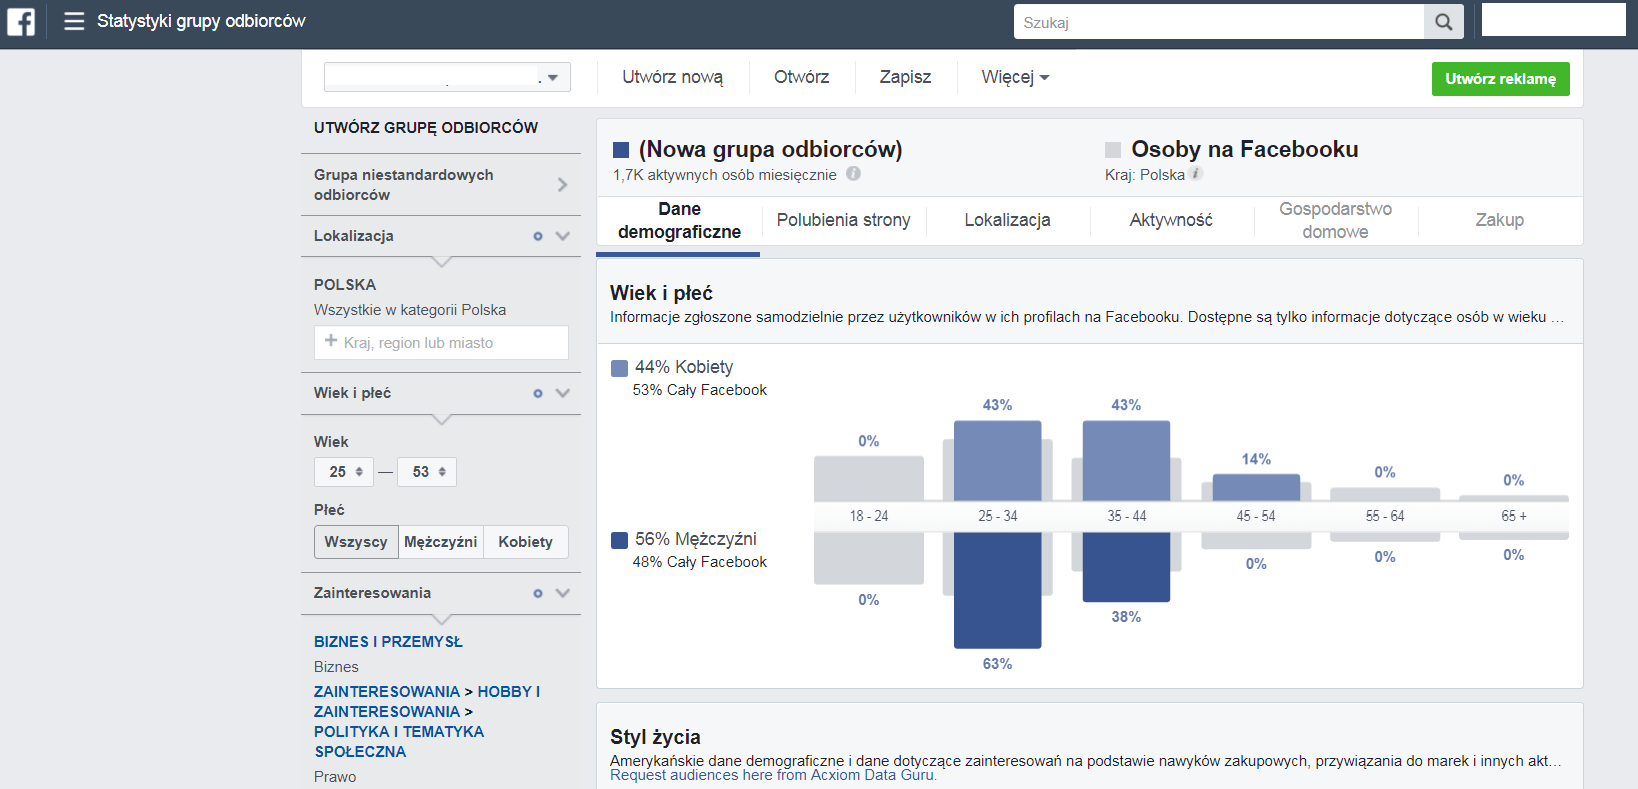Open maximum age selector showing 53

(427, 472)
